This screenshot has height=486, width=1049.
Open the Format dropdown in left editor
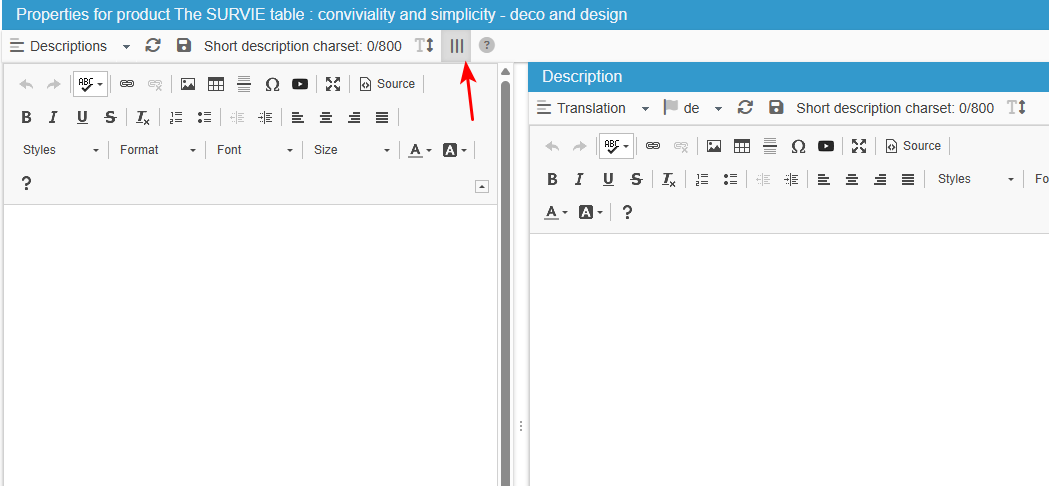(x=158, y=150)
